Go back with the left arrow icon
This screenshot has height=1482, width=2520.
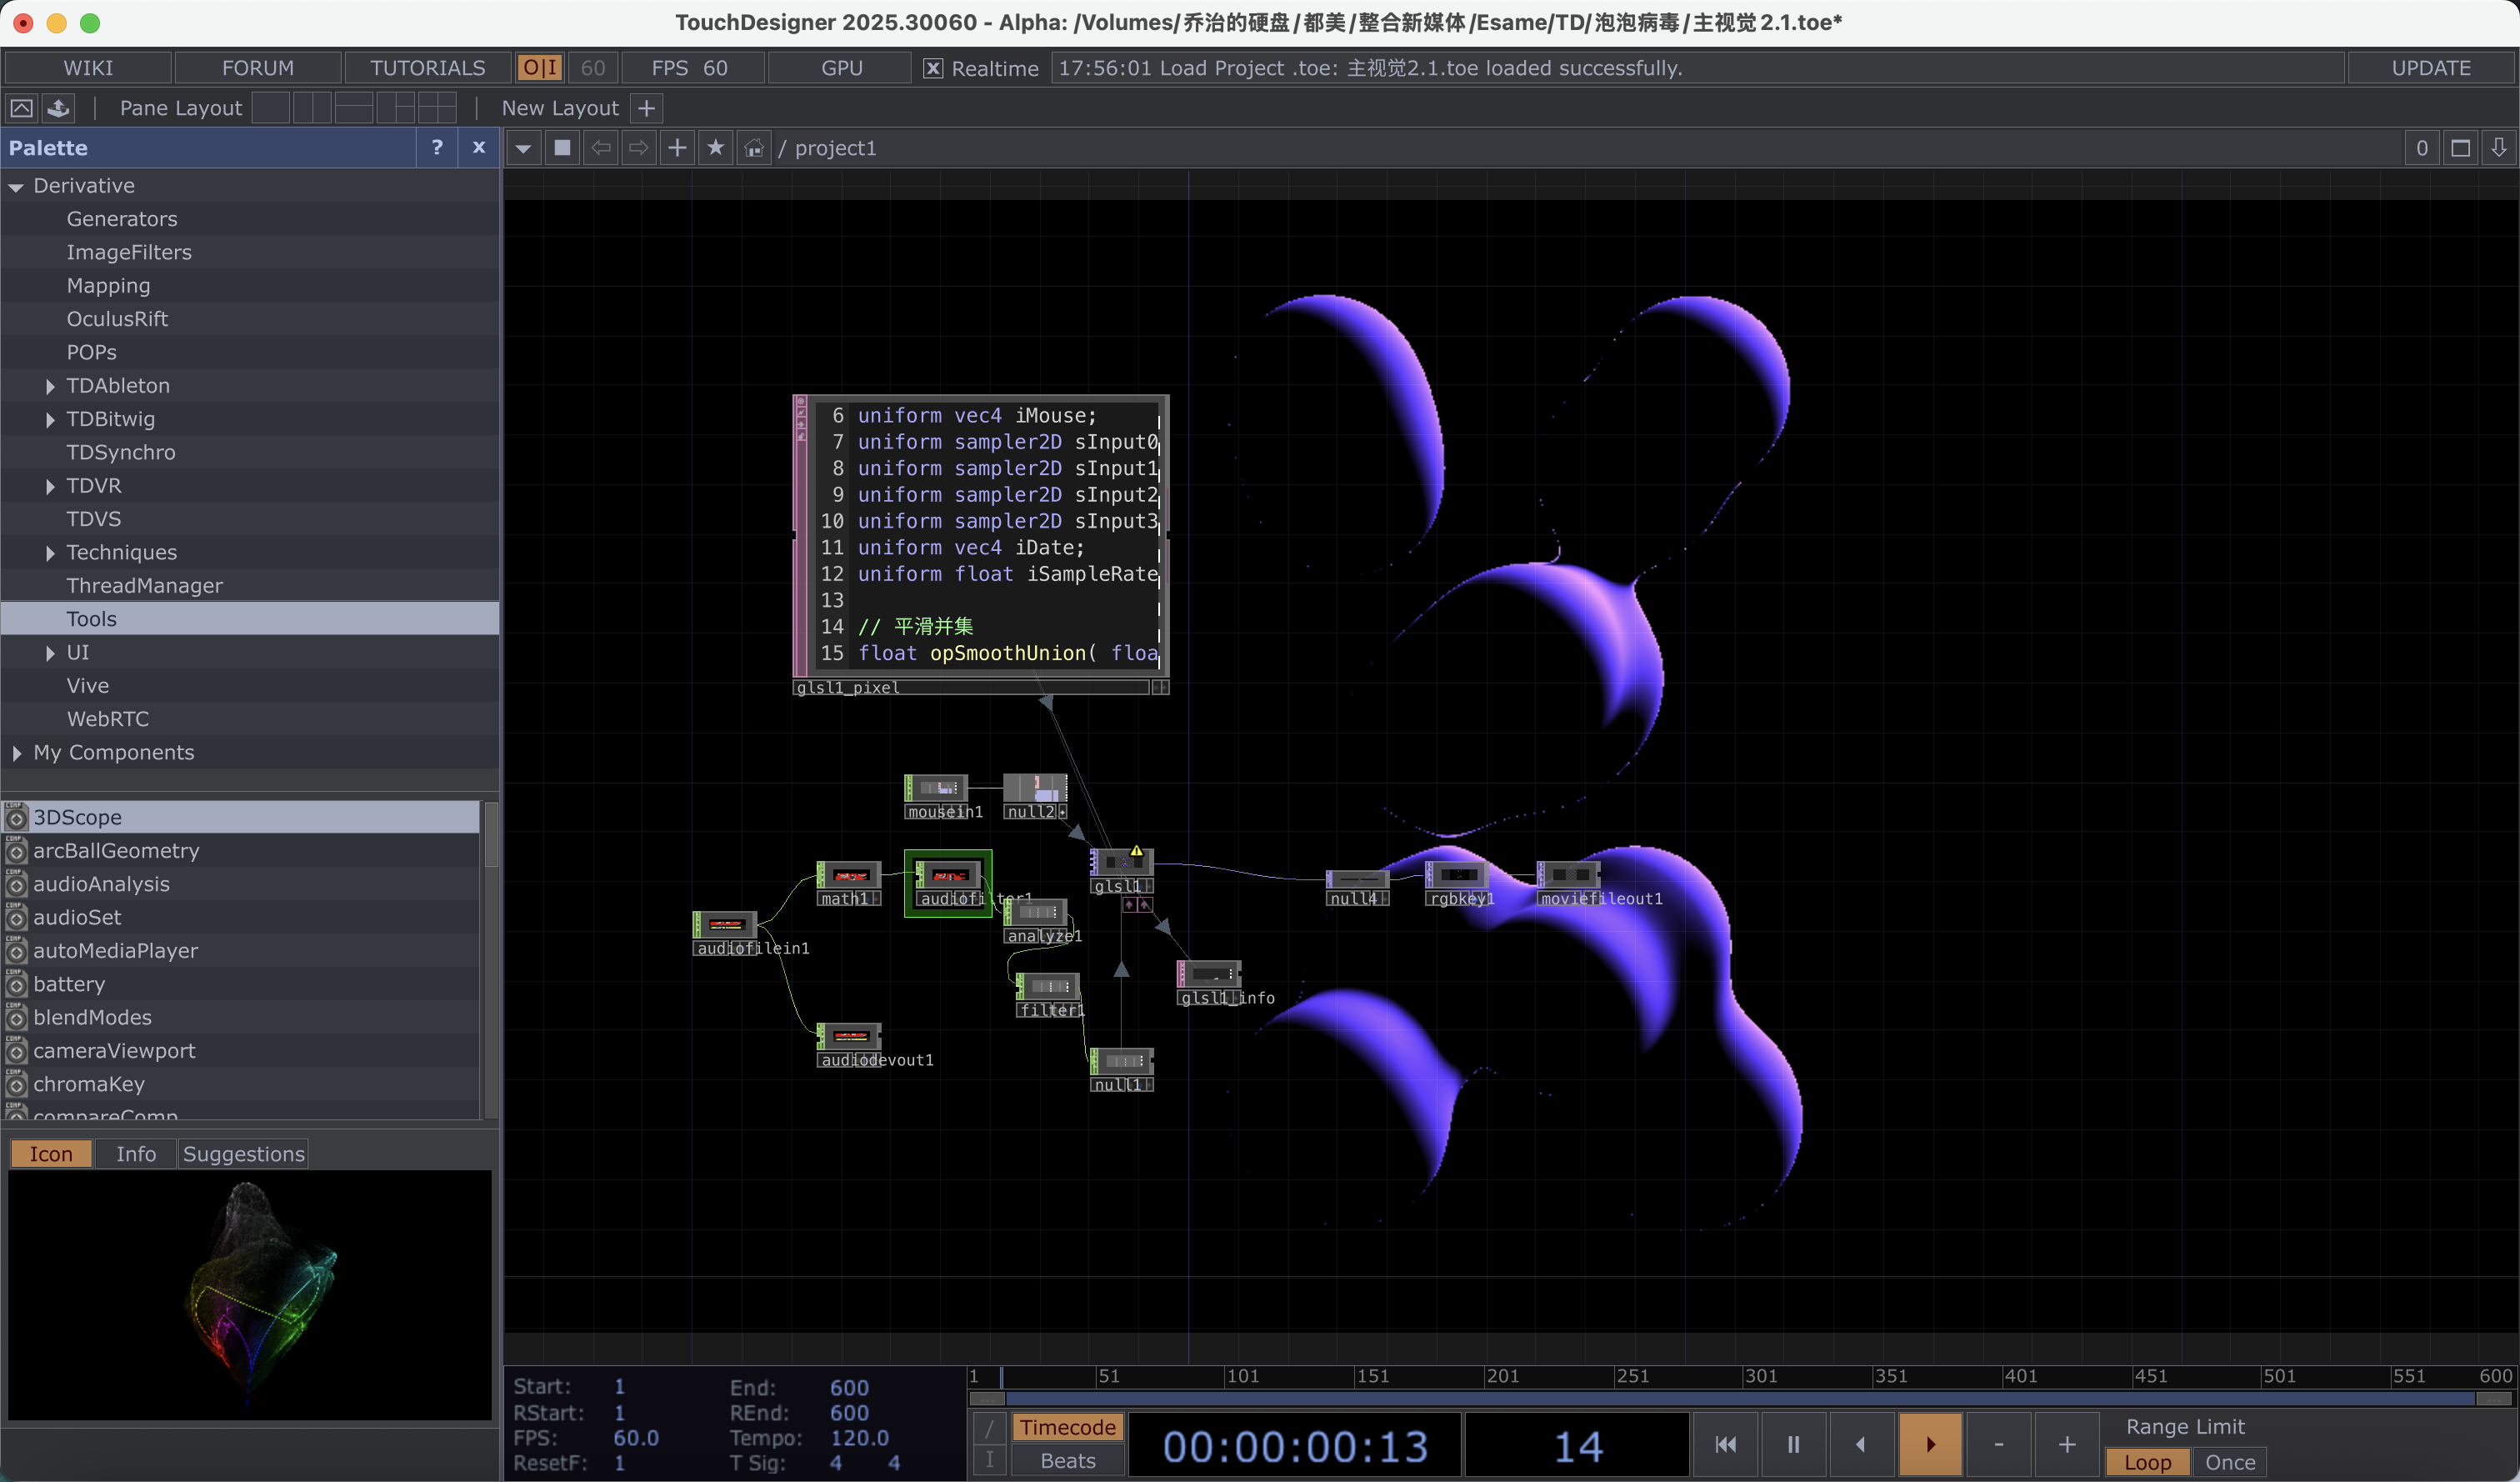pos(601,148)
